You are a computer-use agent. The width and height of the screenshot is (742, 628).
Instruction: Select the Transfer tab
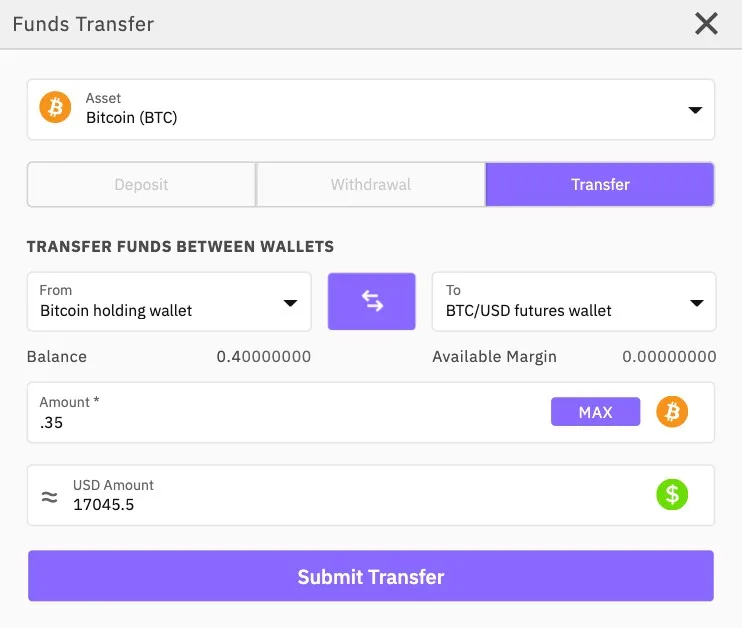pos(600,185)
